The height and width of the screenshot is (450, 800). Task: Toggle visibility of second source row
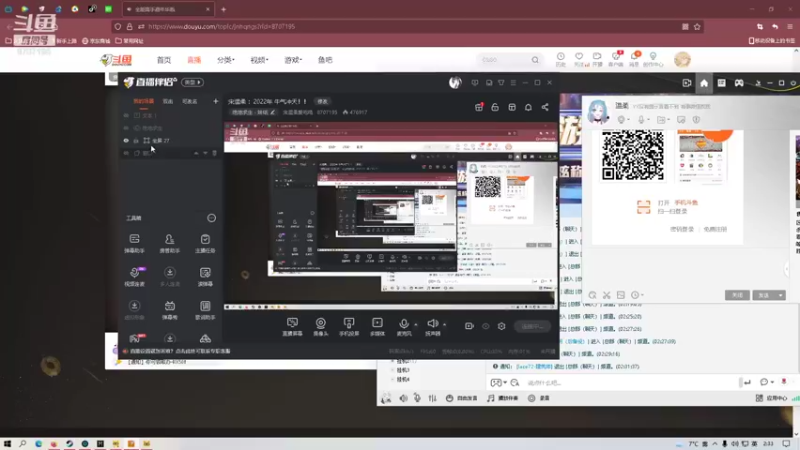126,128
